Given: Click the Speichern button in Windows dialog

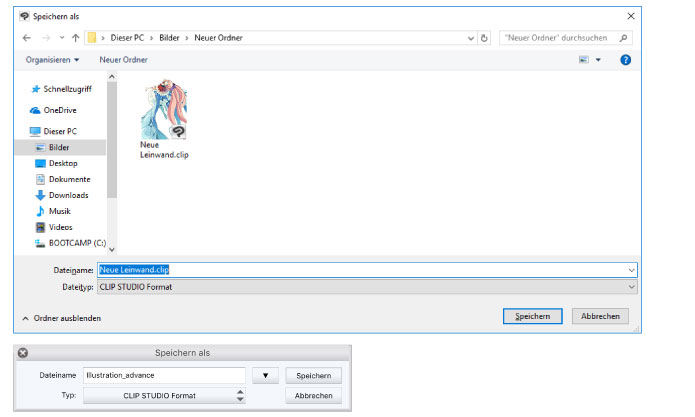Looking at the screenshot, I should click(x=532, y=316).
